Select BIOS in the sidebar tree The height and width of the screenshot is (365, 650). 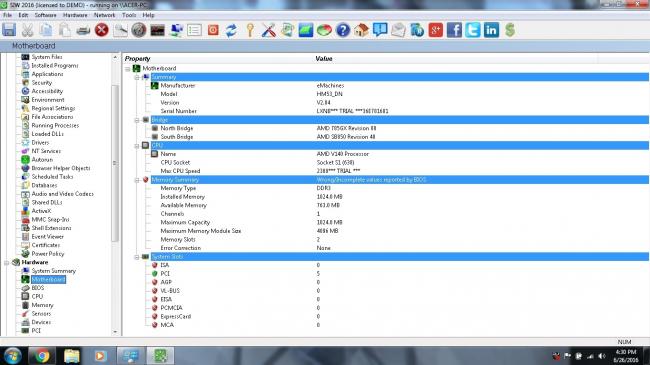[38, 288]
